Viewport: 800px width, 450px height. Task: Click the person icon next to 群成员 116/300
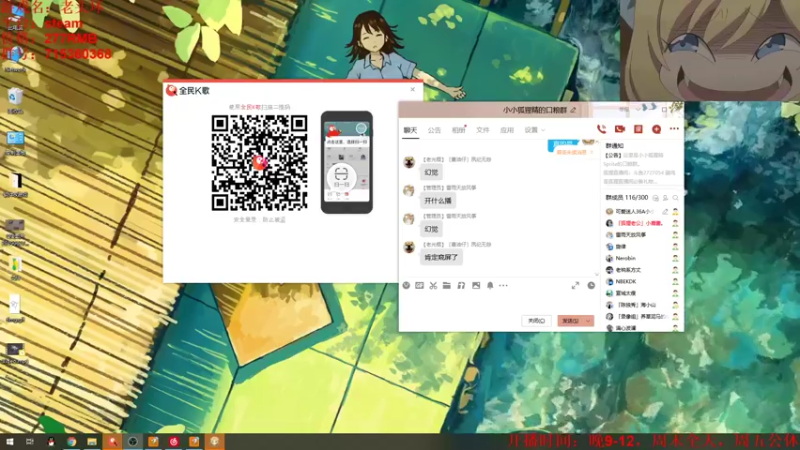(x=665, y=198)
